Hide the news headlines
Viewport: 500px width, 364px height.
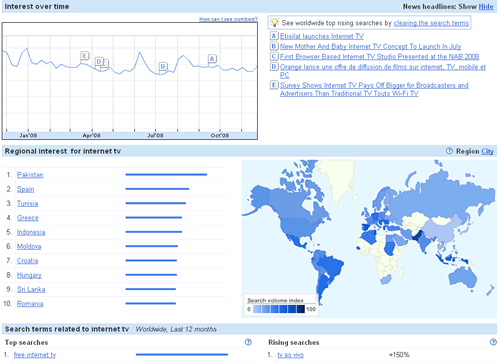click(486, 6)
